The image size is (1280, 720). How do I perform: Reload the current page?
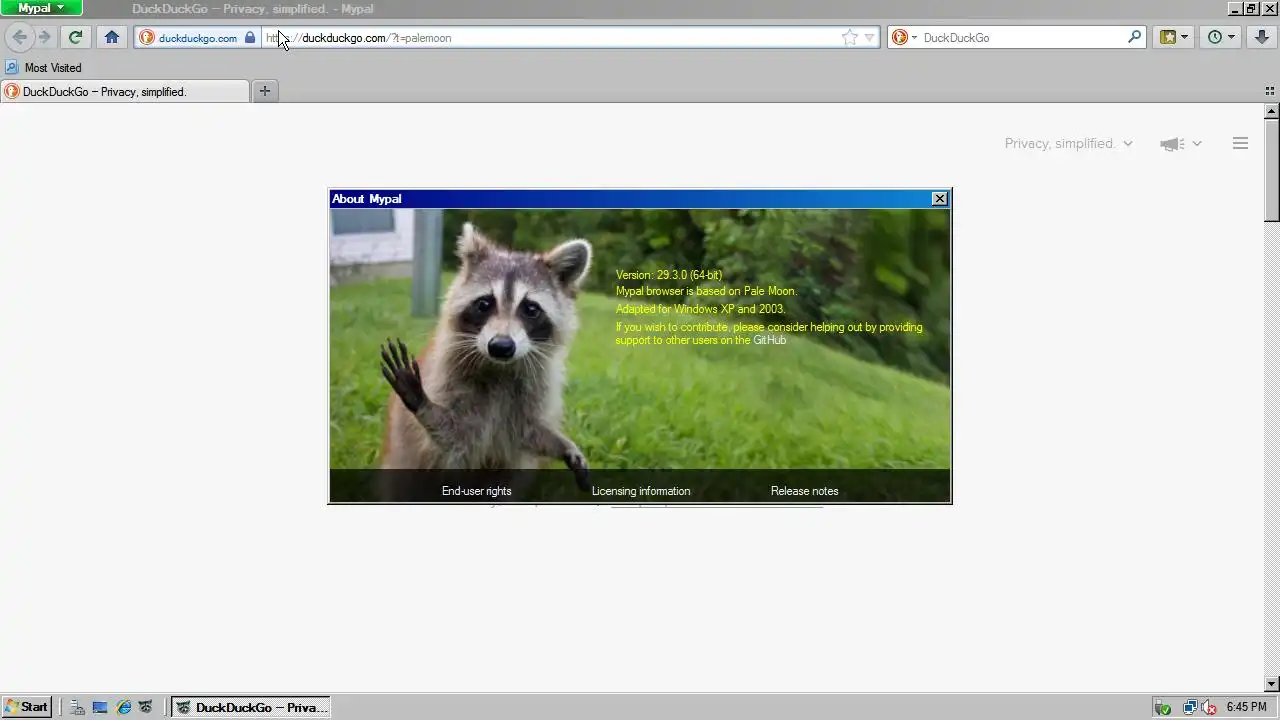(75, 37)
